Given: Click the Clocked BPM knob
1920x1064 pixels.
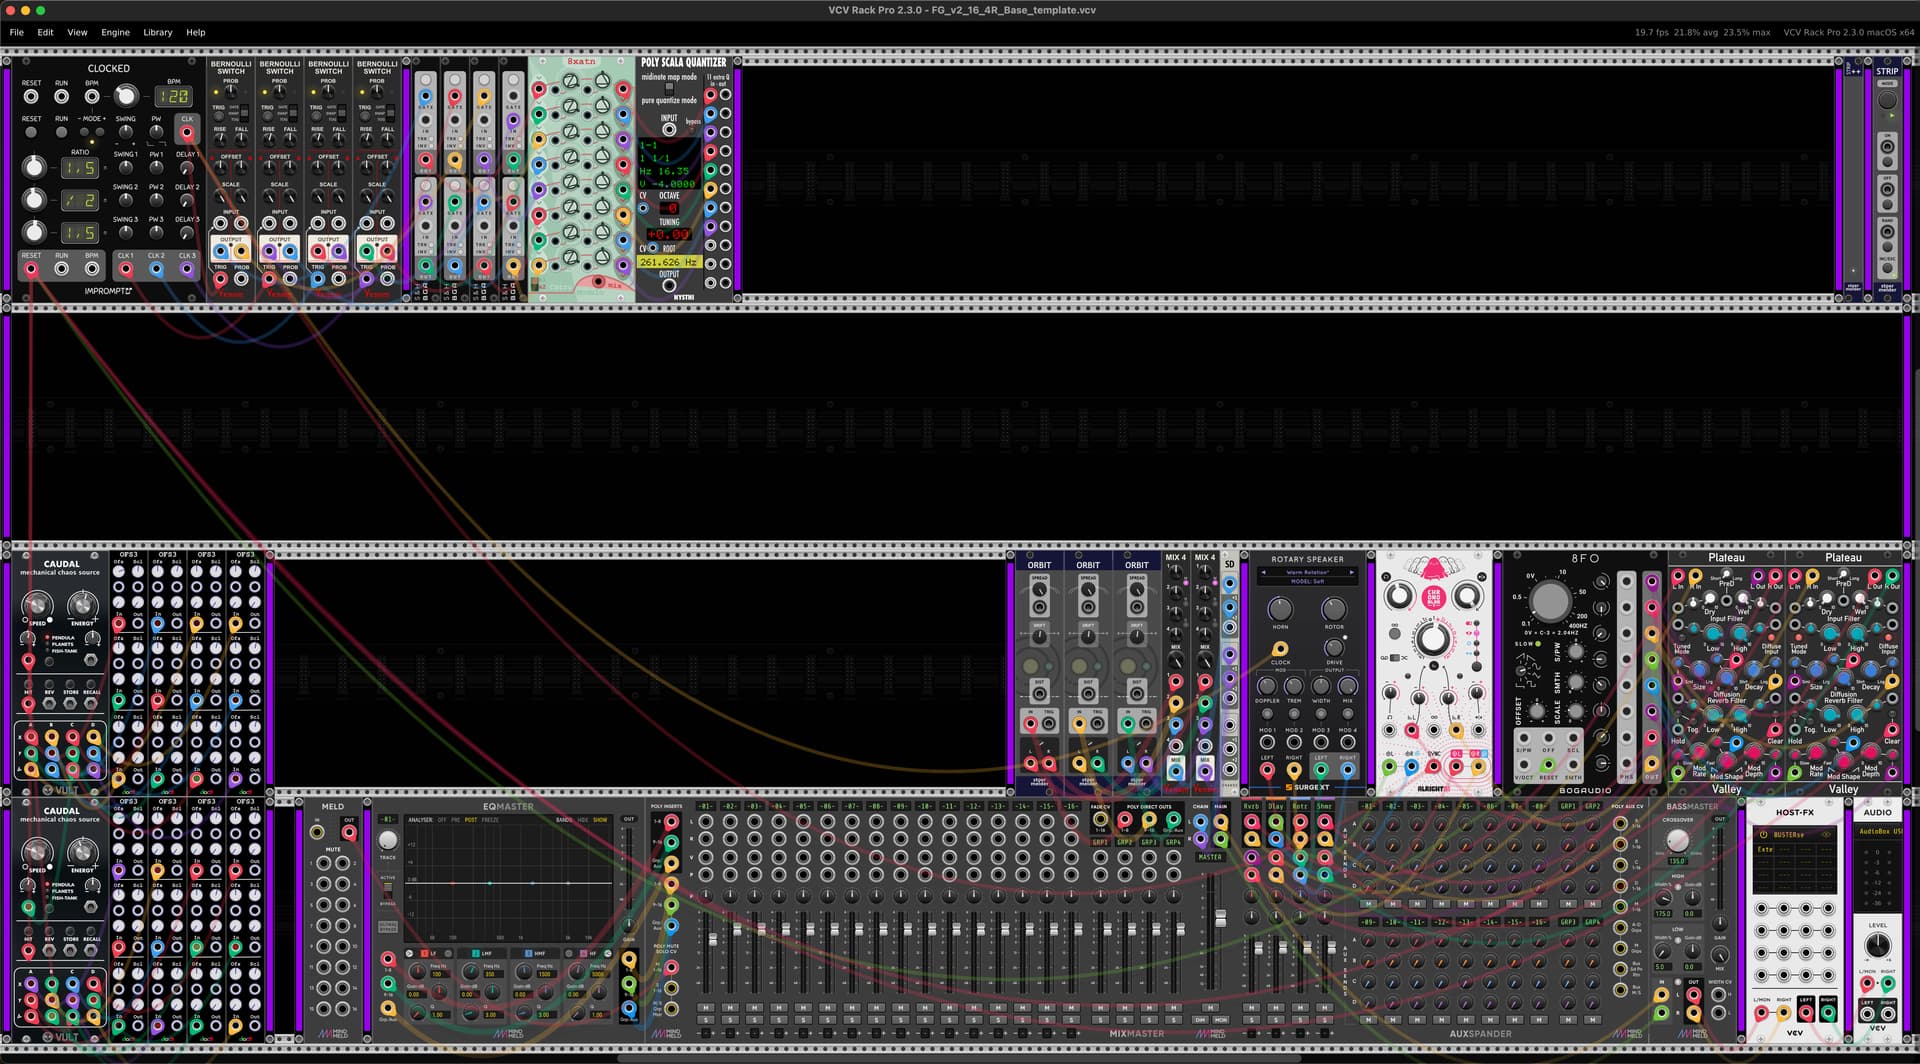Looking at the screenshot, I should pyautogui.click(x=126, y=96).
